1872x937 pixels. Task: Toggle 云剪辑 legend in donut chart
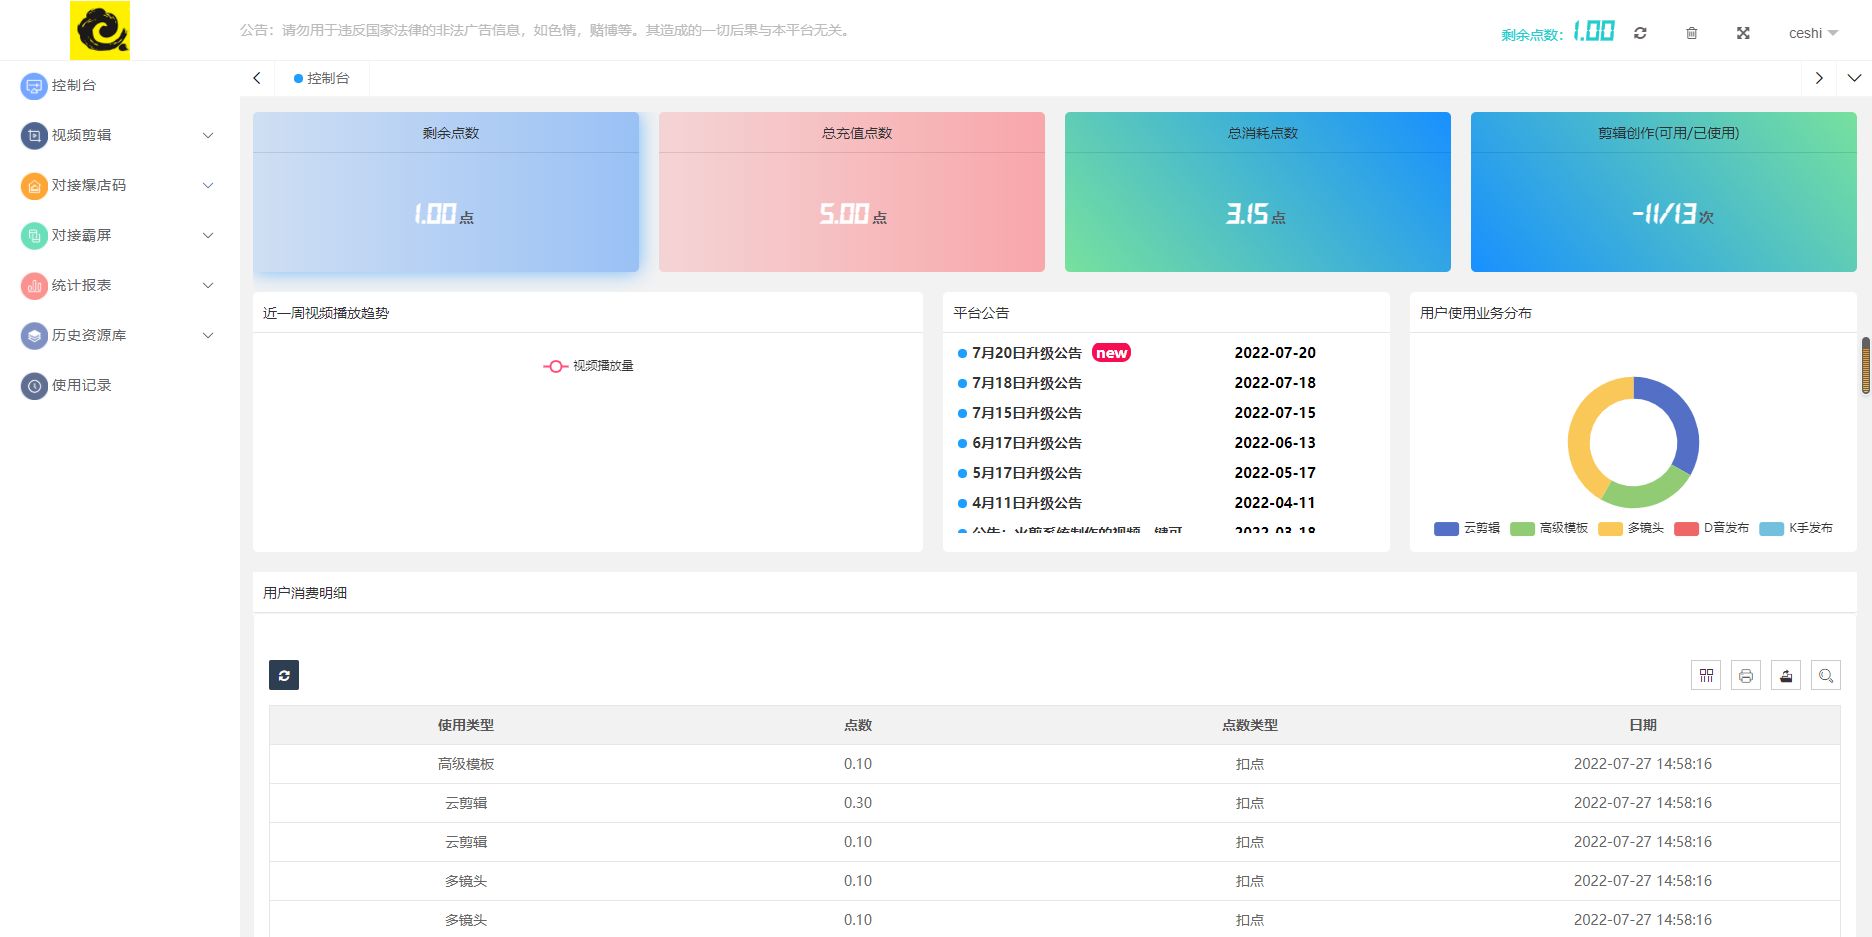1467,528
